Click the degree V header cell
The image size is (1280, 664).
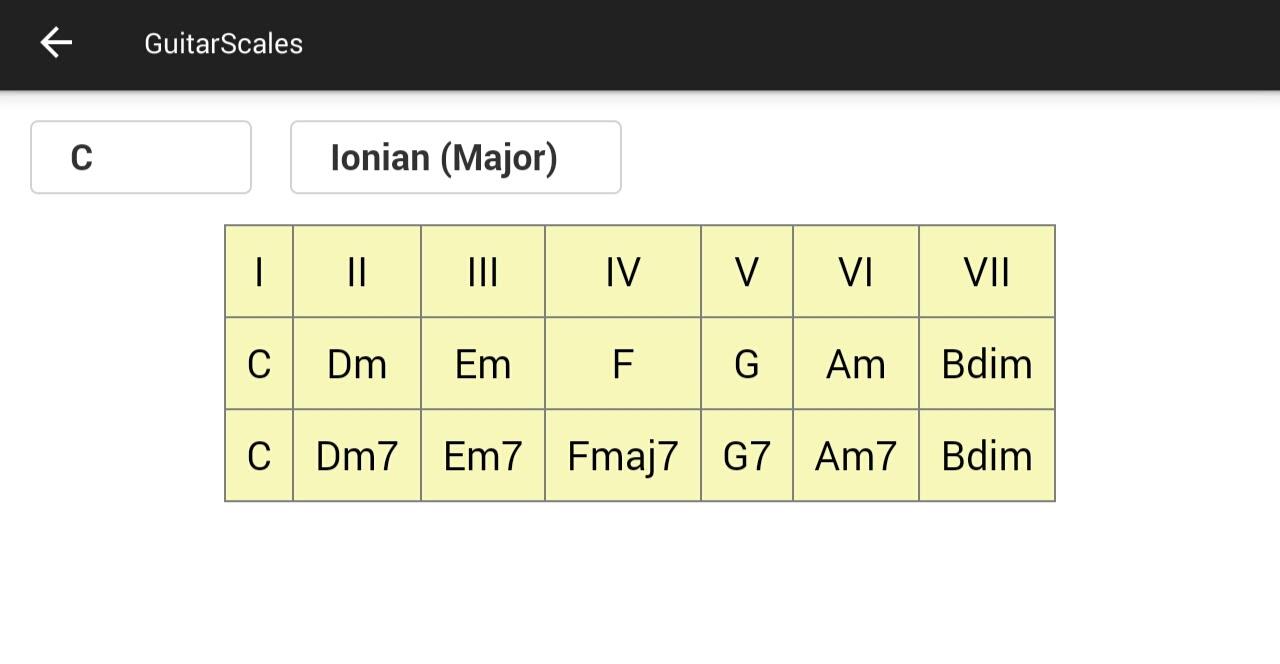[x=747, y=272]
